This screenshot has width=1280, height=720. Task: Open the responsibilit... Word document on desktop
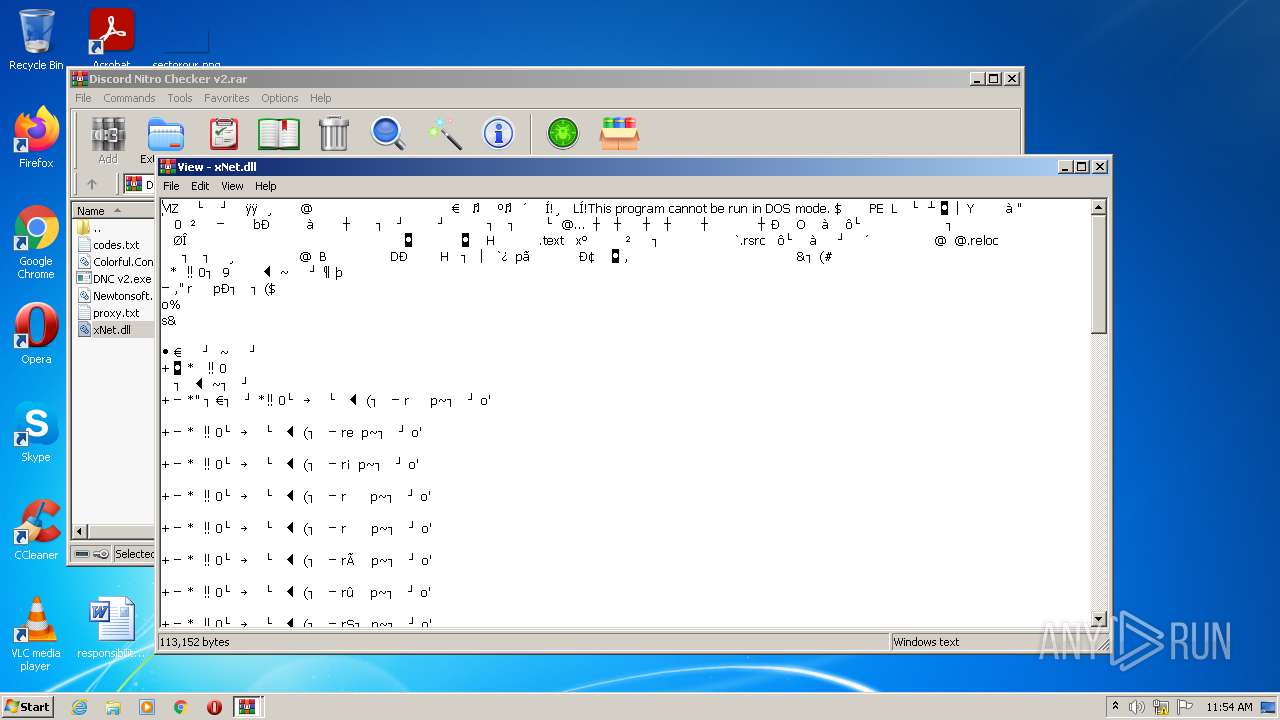tap(111, 628)
